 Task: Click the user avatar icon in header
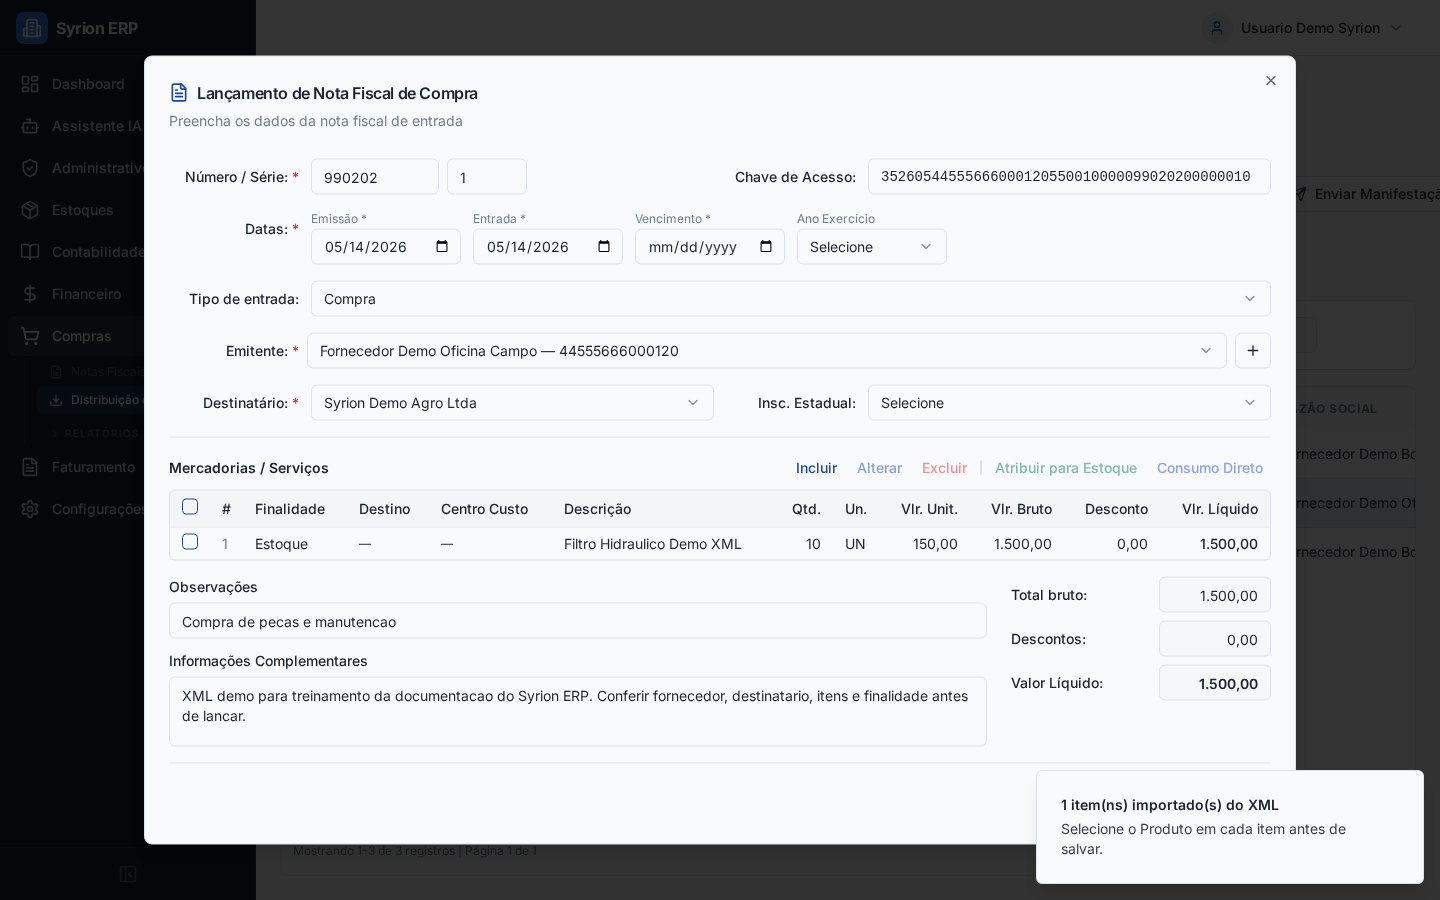[1217, 28]
